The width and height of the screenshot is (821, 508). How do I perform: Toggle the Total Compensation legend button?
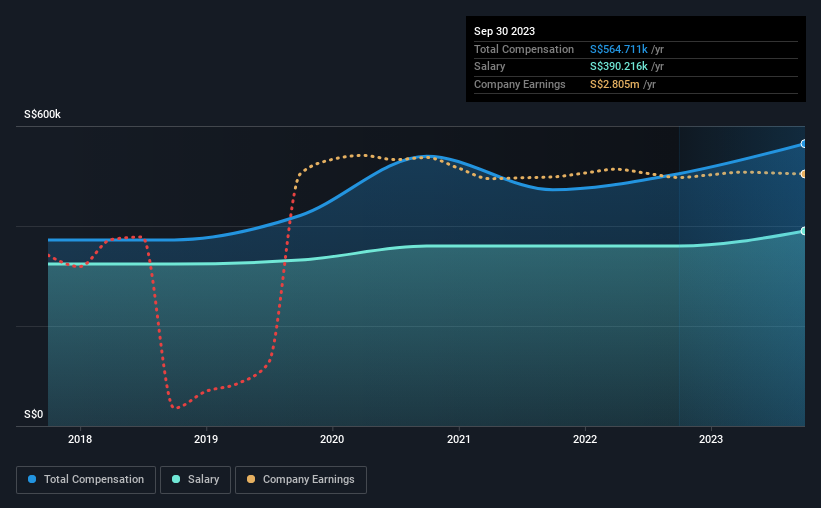86,480
